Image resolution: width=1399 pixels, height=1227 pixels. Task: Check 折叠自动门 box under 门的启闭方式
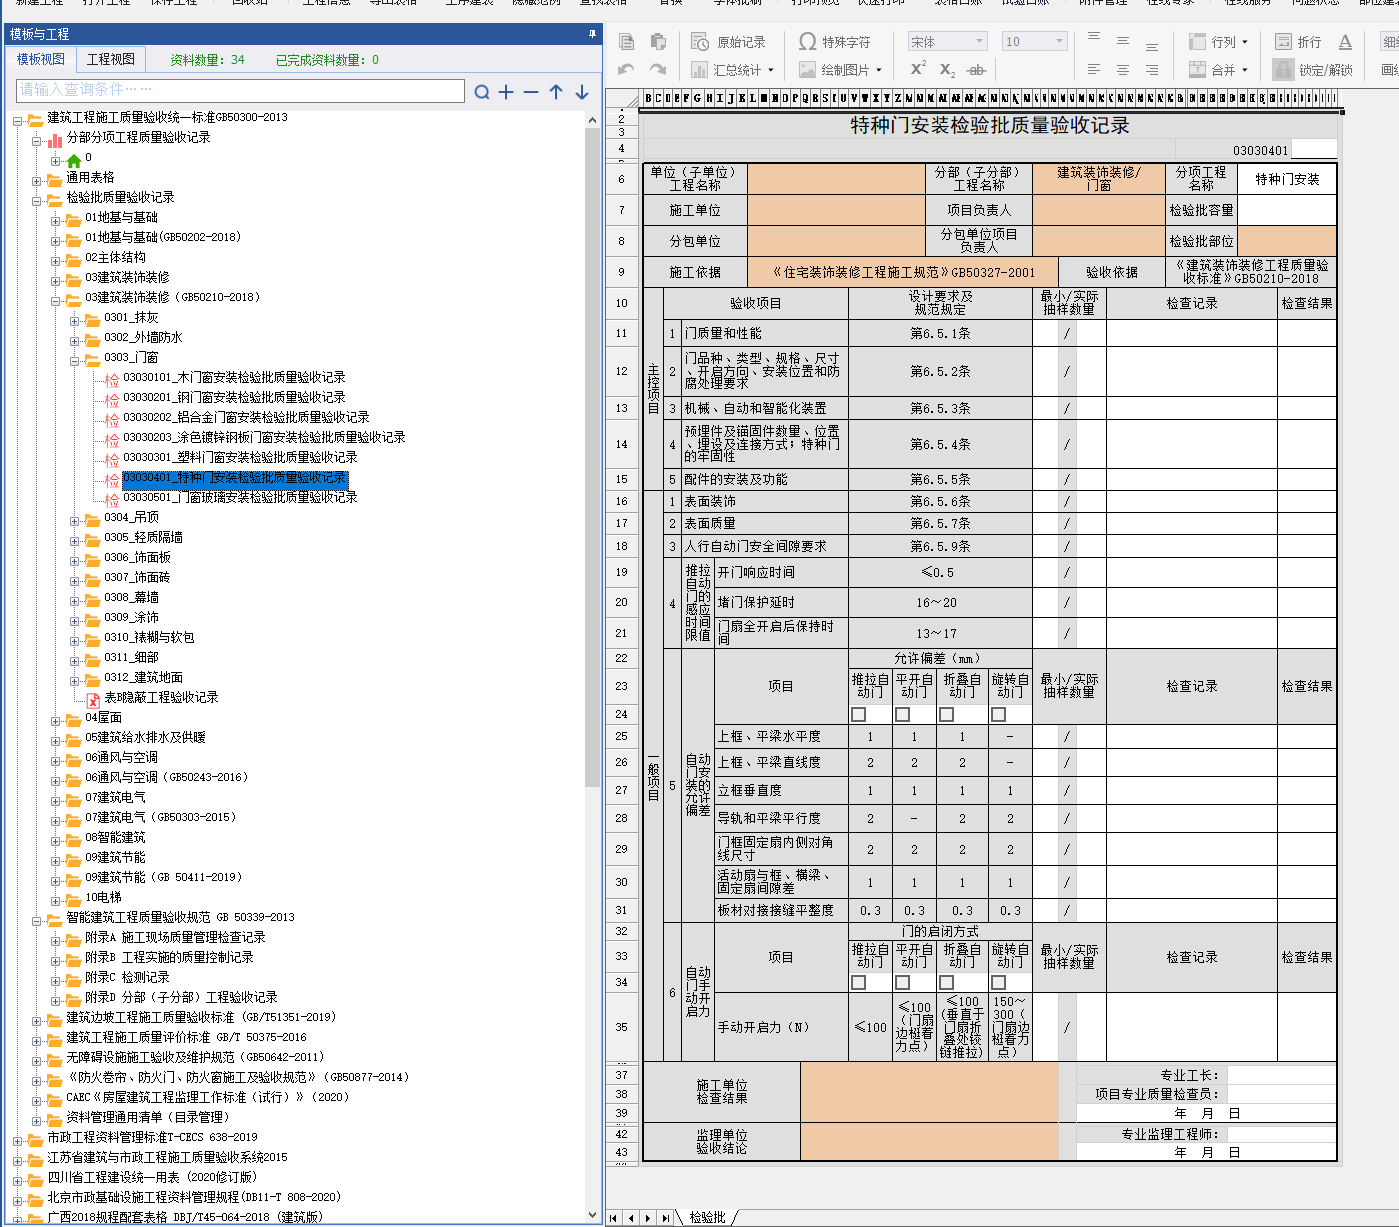pyautogui.click(x=946, y=982)
